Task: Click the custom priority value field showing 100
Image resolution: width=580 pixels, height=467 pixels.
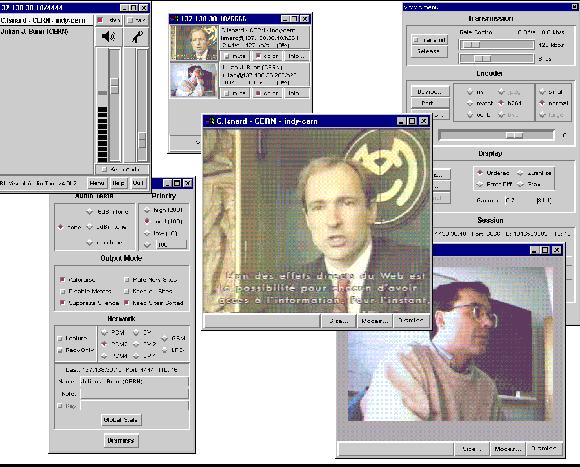Action: pos(171,244)
